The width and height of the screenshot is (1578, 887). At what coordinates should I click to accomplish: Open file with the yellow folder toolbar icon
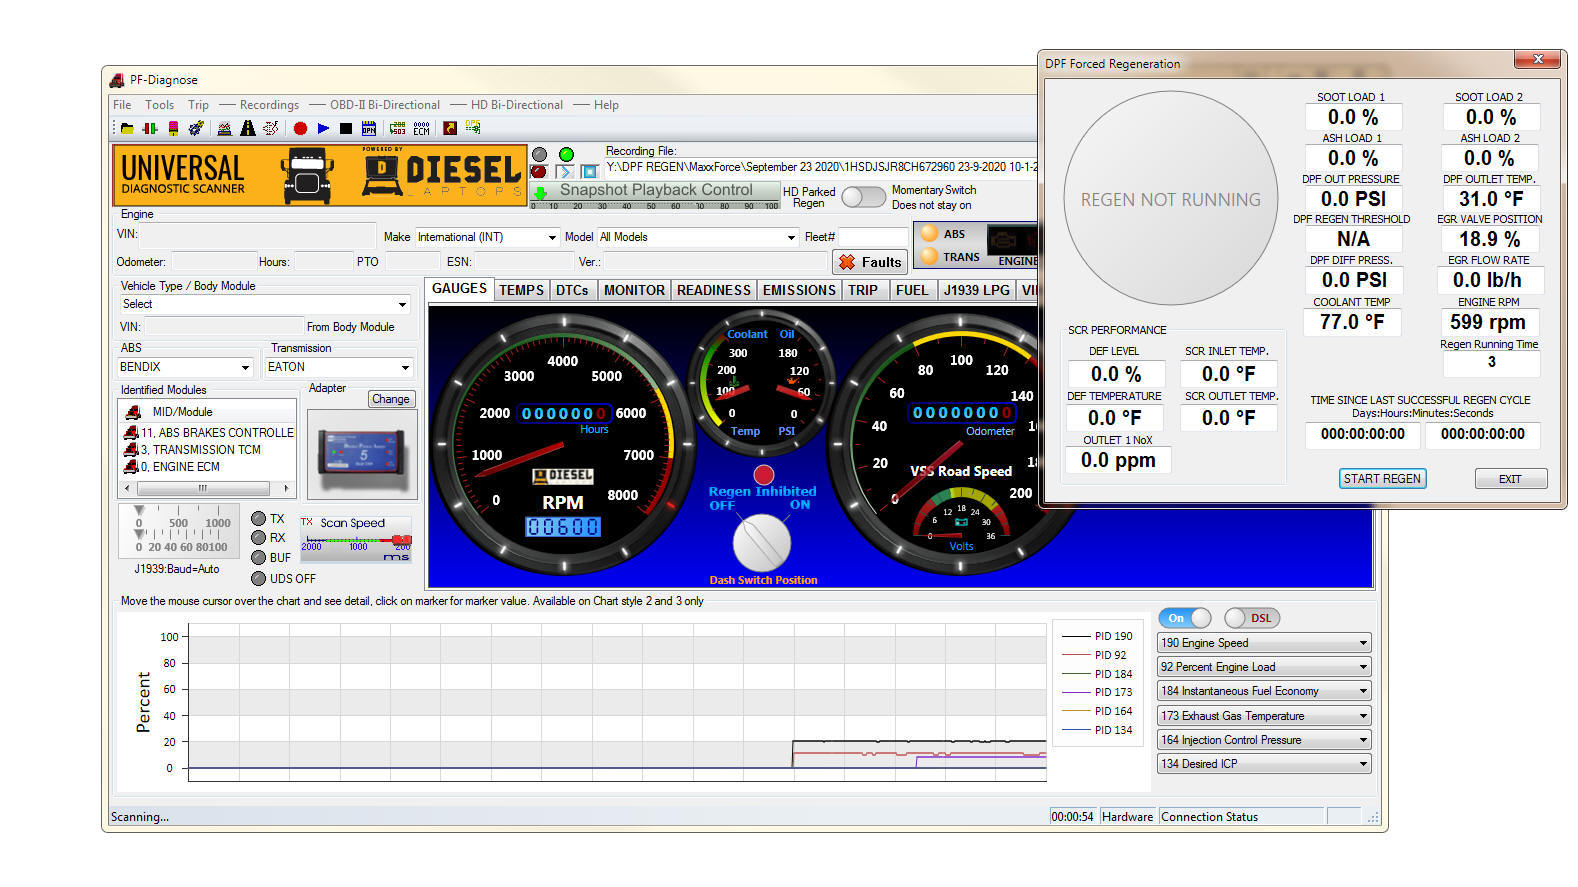tap(127, 128)
